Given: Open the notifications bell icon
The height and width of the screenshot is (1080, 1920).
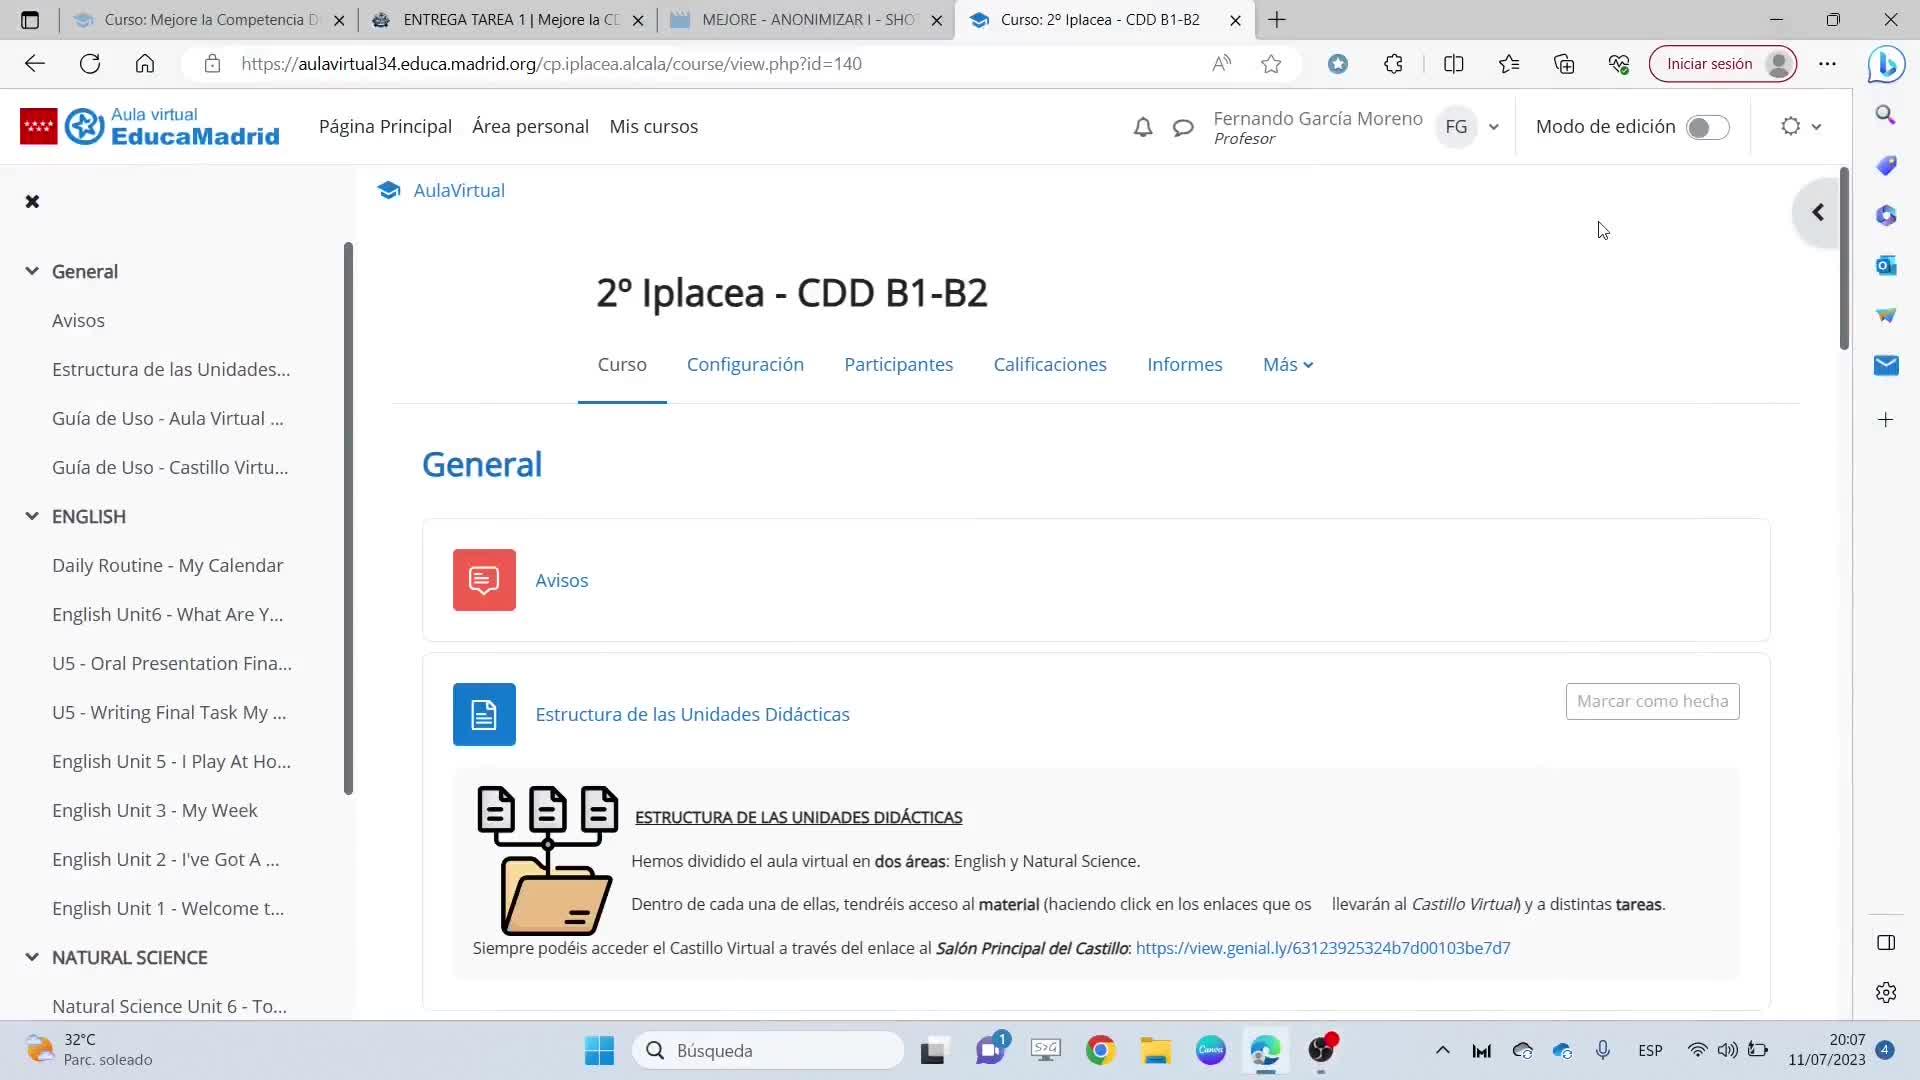Looking at the screenshot, I should click(1143, 127).
